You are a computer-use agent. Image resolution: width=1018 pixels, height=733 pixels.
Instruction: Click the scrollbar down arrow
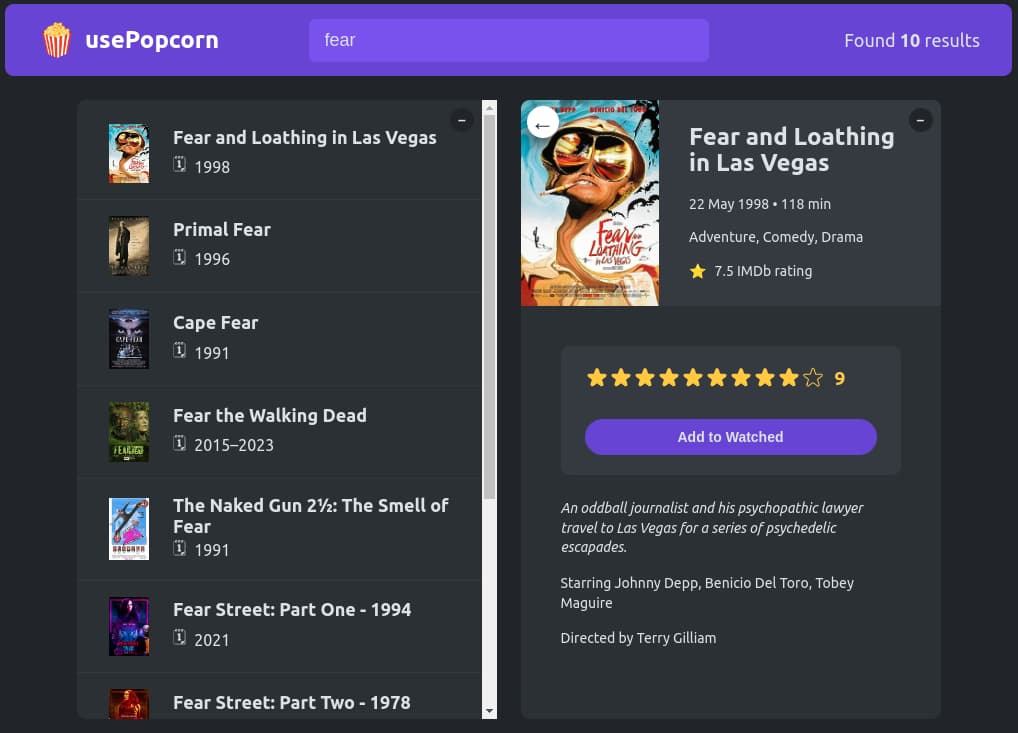tap(490, 712)
